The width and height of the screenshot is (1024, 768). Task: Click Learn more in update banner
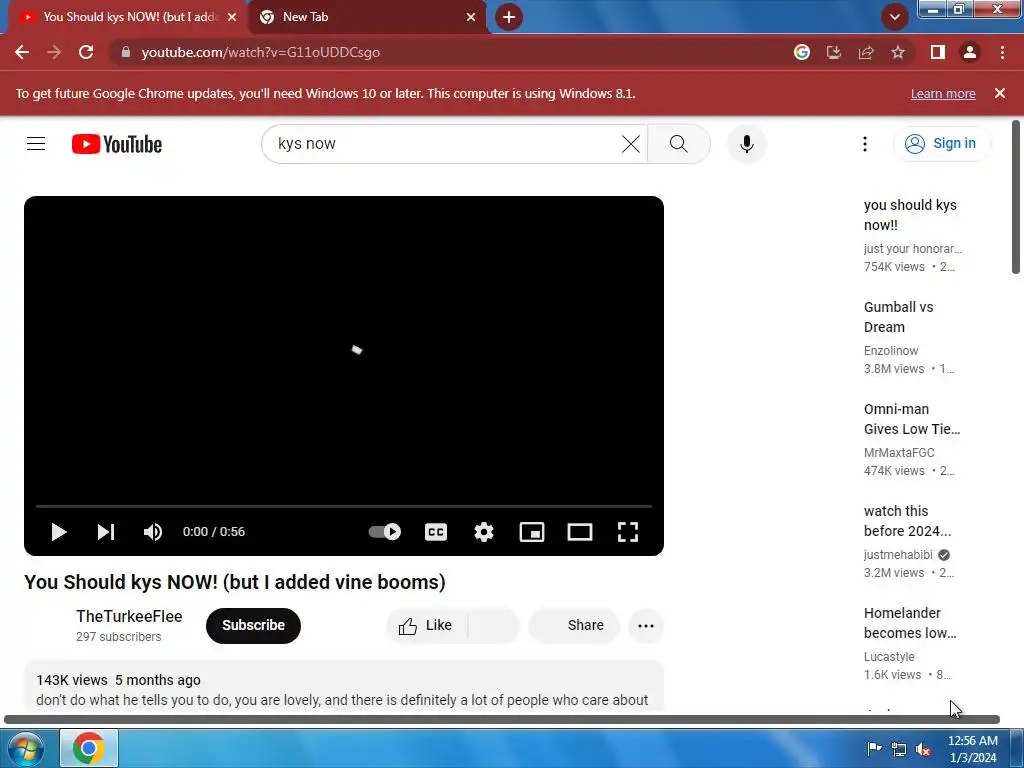click(x=943, y=93)
